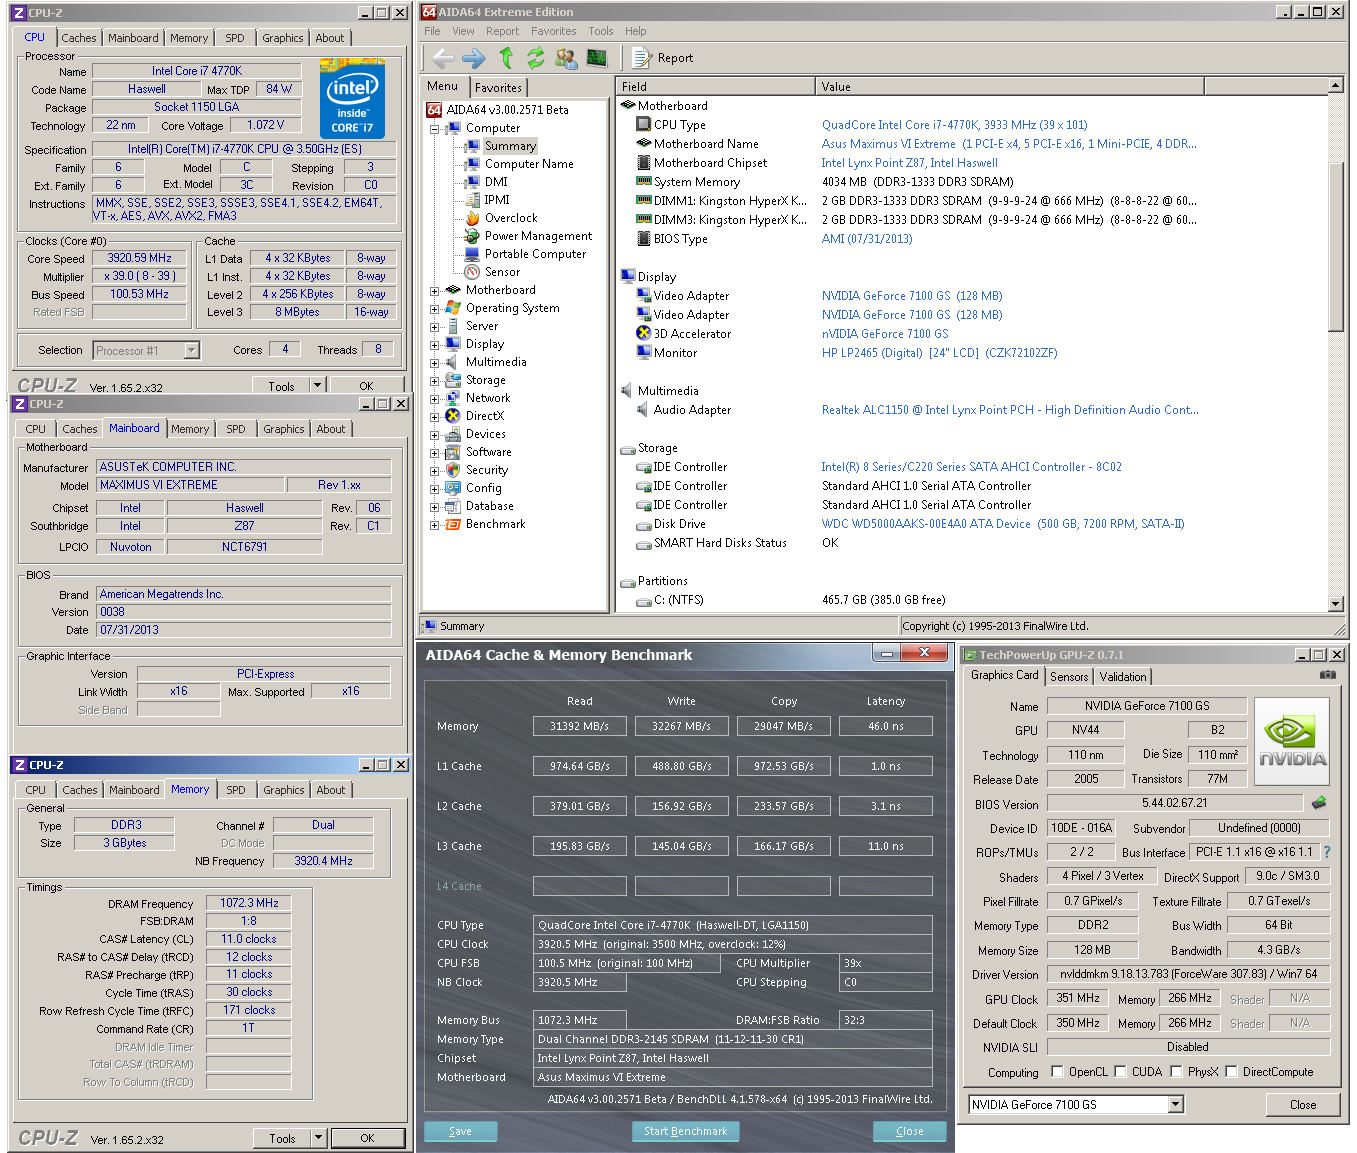Click the NVIDIA logo in GPU-Z

coord(1292,742)
